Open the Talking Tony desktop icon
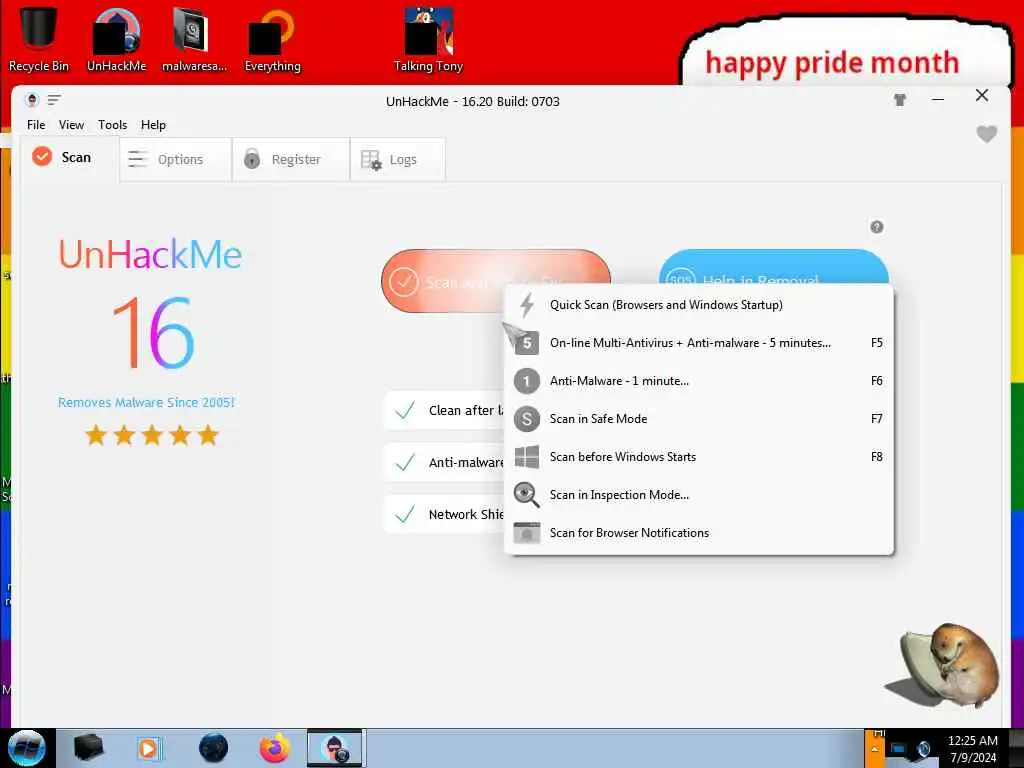 [x=428, y=38]
